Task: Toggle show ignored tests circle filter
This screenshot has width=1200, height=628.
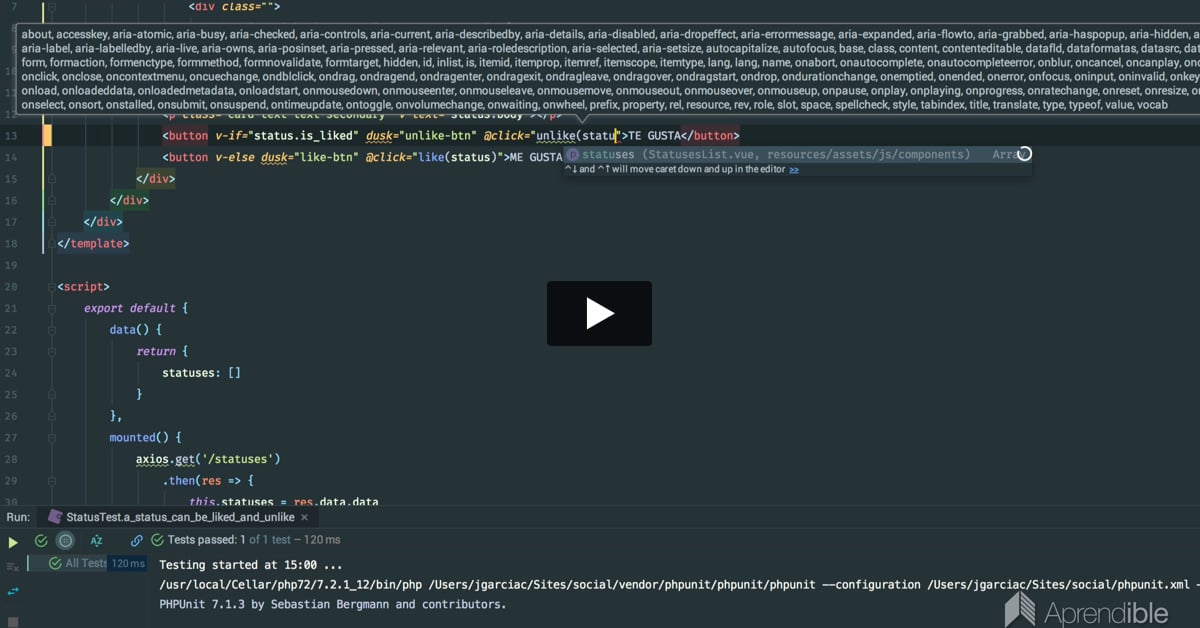Action: 65,541
